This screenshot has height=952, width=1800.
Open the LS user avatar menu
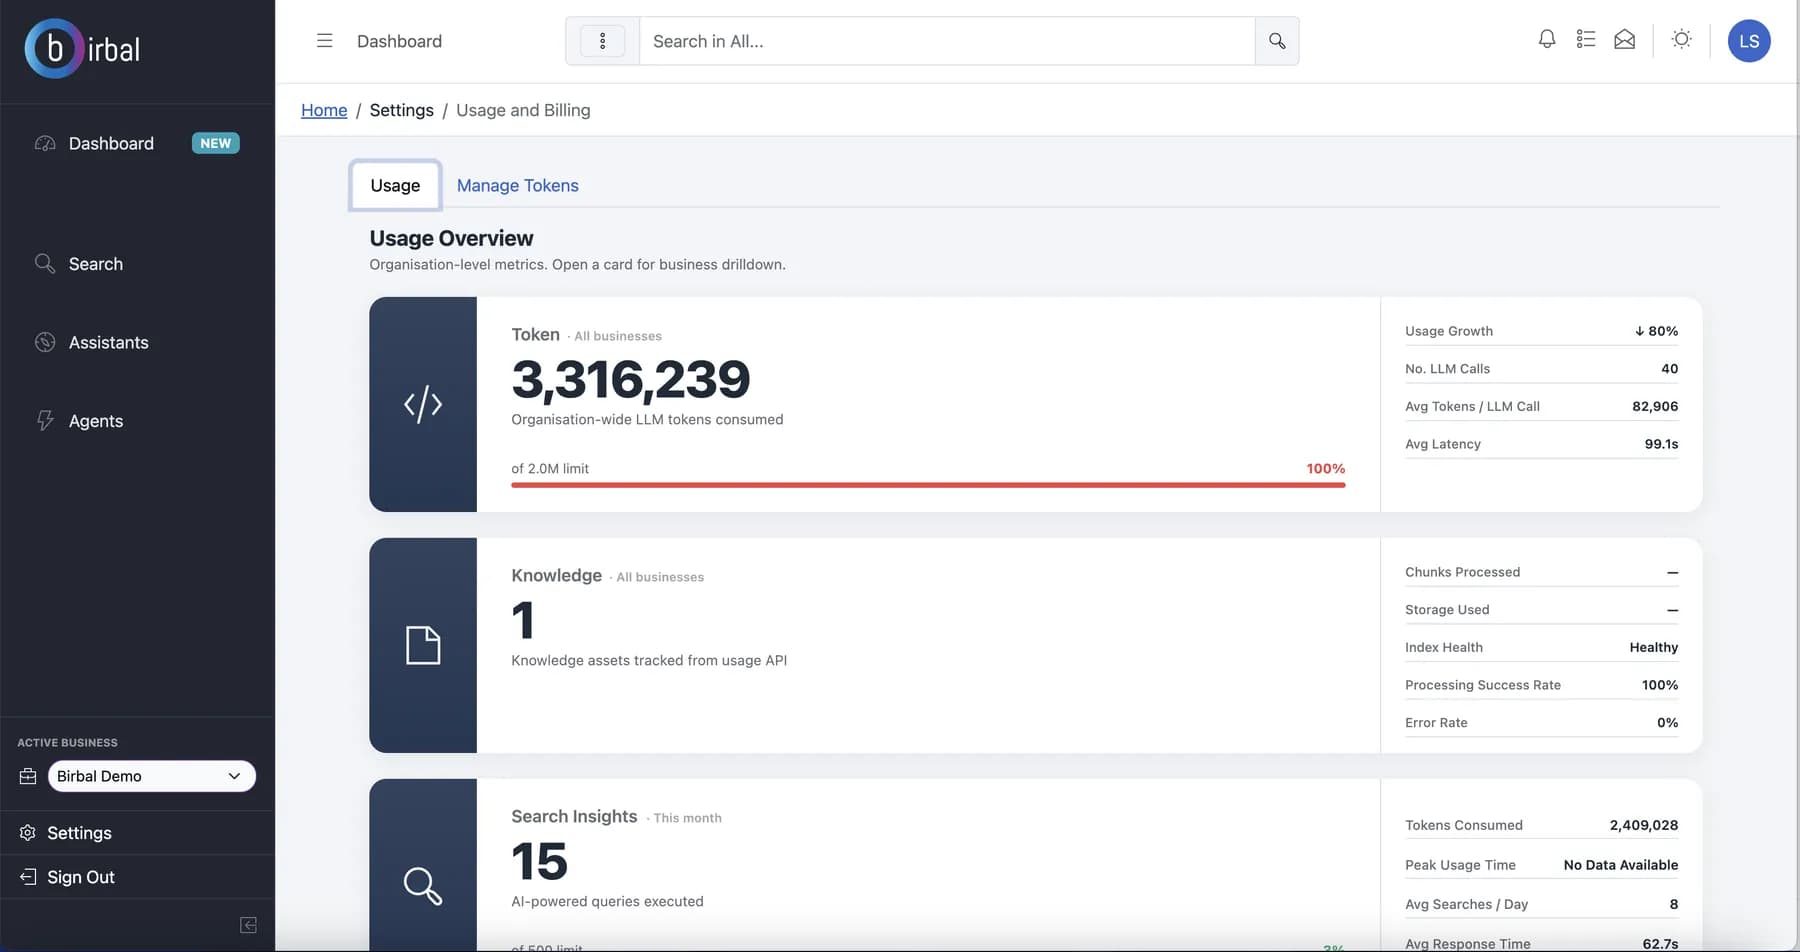coord(1749,41)
